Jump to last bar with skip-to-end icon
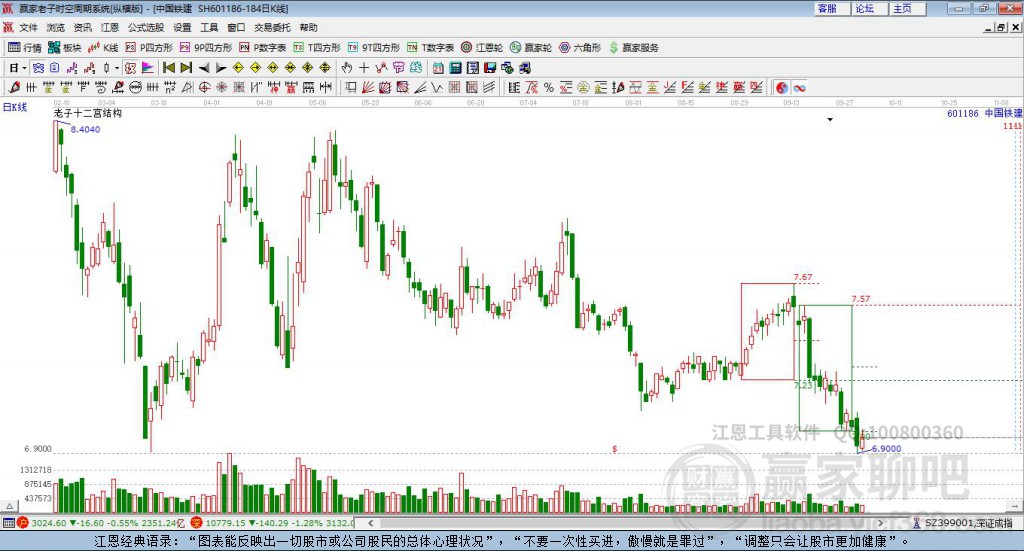 186,68
